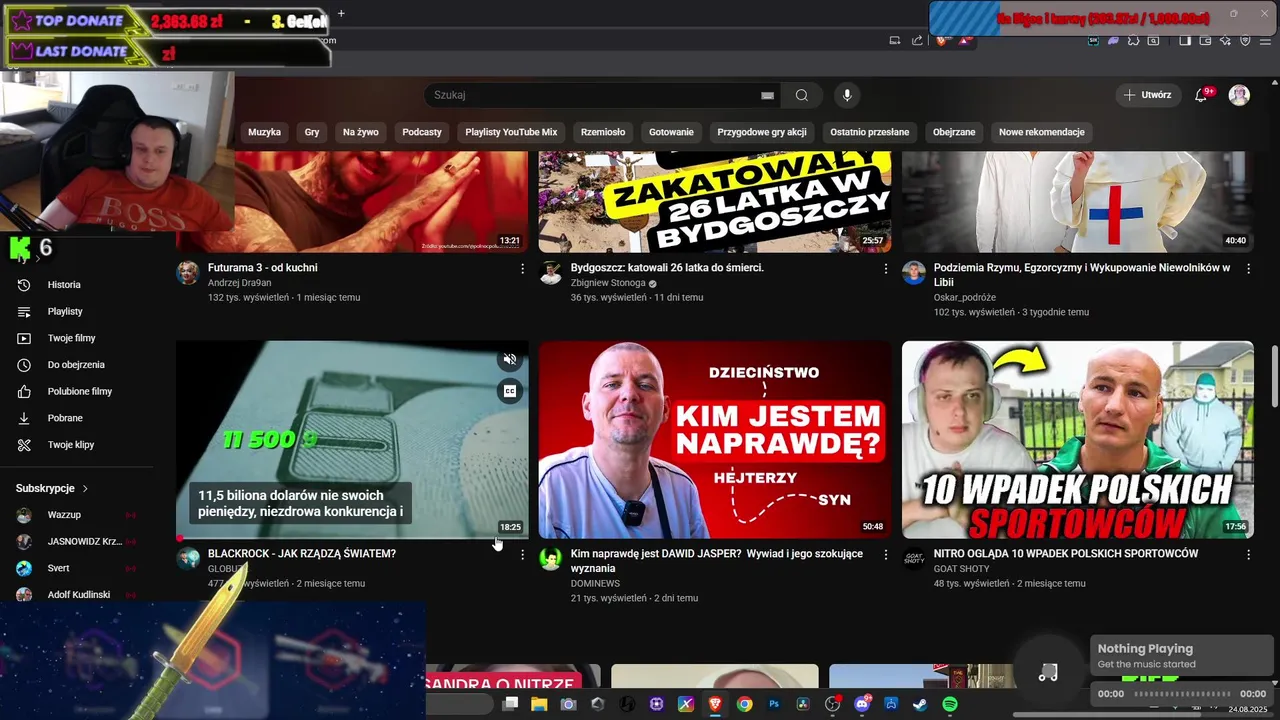Select the Playlisty YouTube Mix chip
Image resolution: width=1280 pixels, height=720 pixels.
[x=511, y=132]
